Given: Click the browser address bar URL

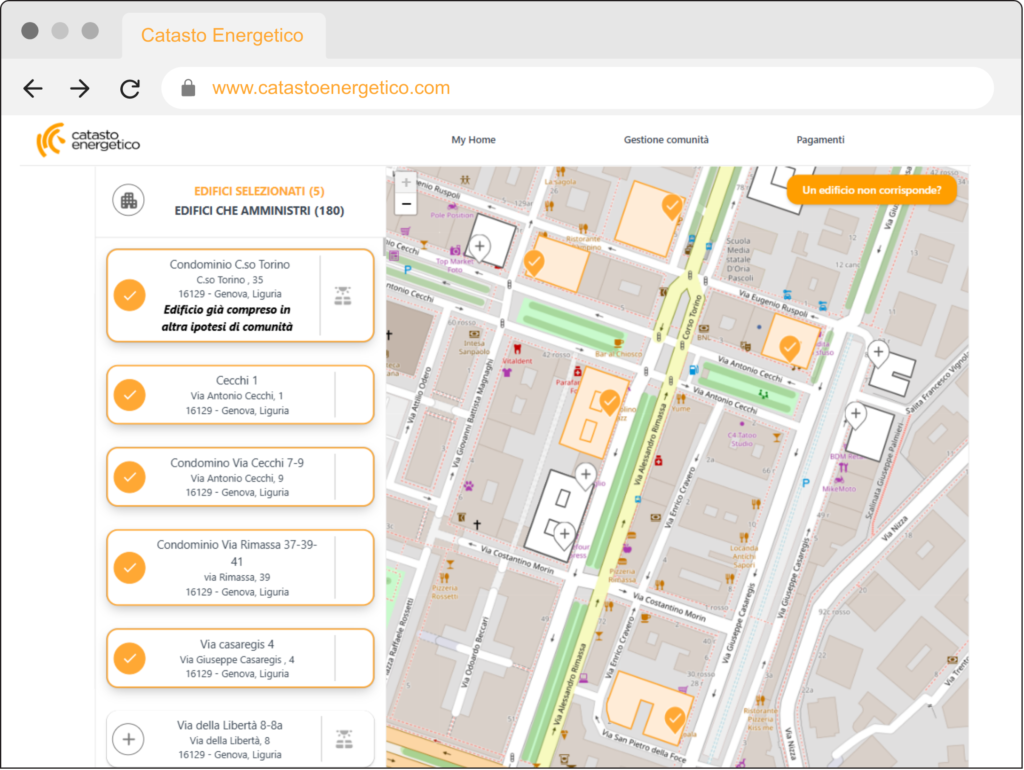Looking at the screenshot, I should click(331, 89).
